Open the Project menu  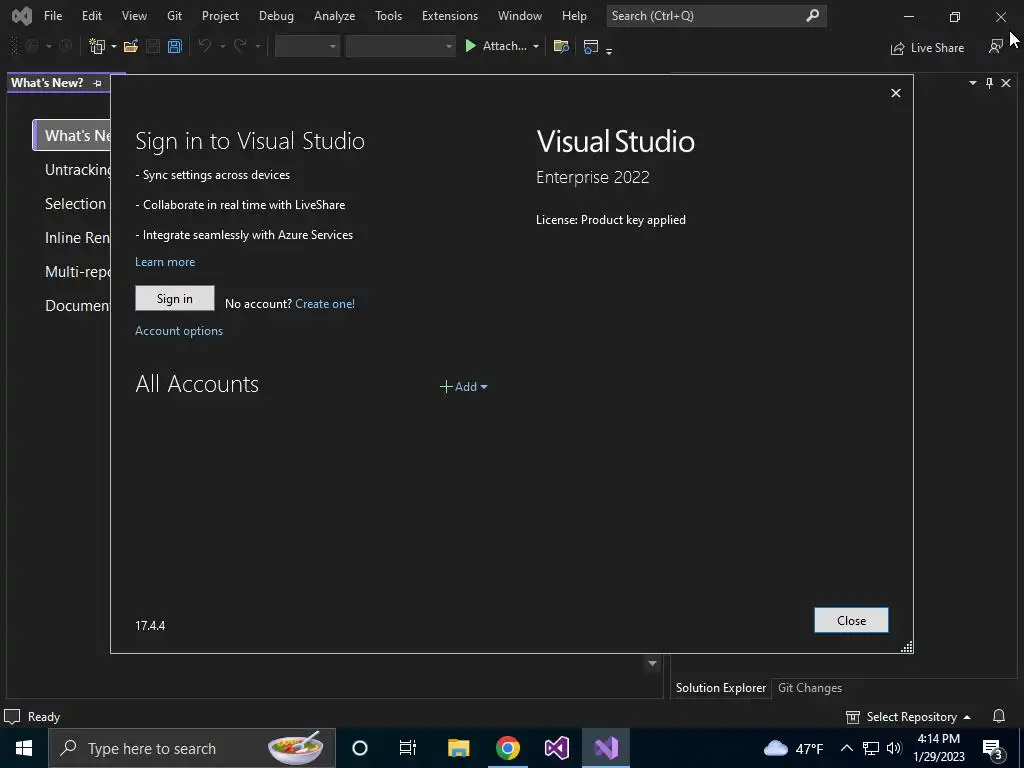pyautogui.click(x=220, y=16)
